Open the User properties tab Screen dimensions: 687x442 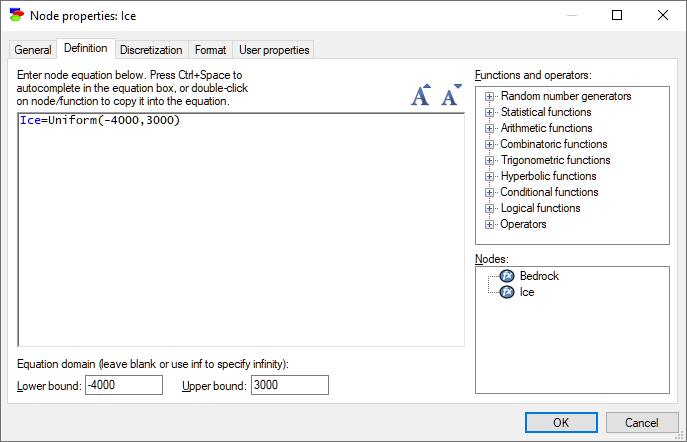[x=274, y=50]
